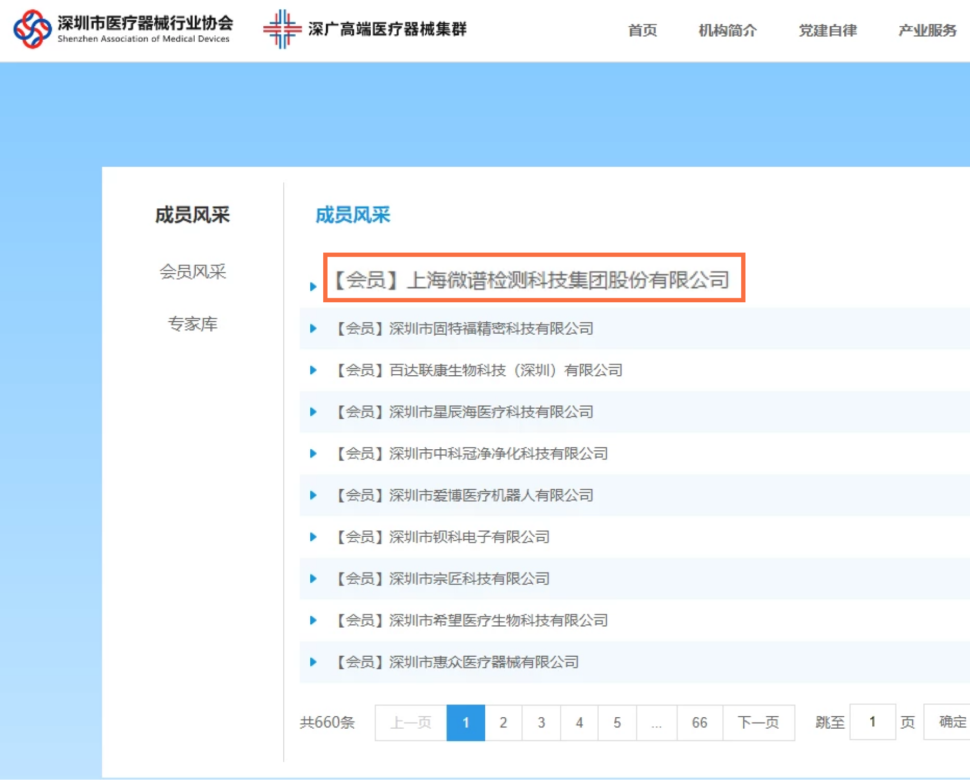The image size is (970, 783).
Task: Click arrow icon beside 深圳市希望医疗生物科技 entry
Action: (x=313, y=620)
